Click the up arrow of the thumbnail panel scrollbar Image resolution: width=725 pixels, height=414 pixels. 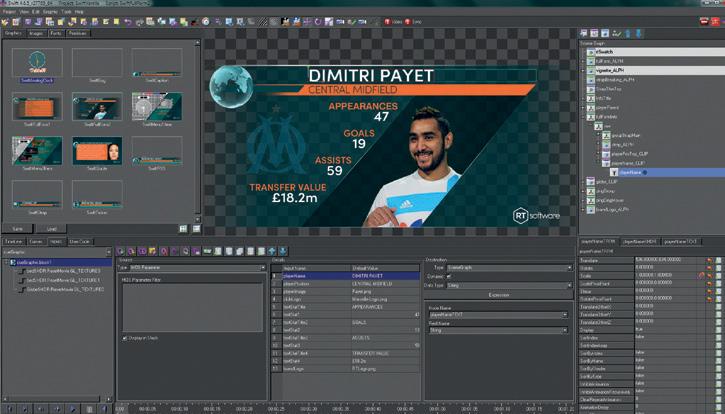click(197, 43)
